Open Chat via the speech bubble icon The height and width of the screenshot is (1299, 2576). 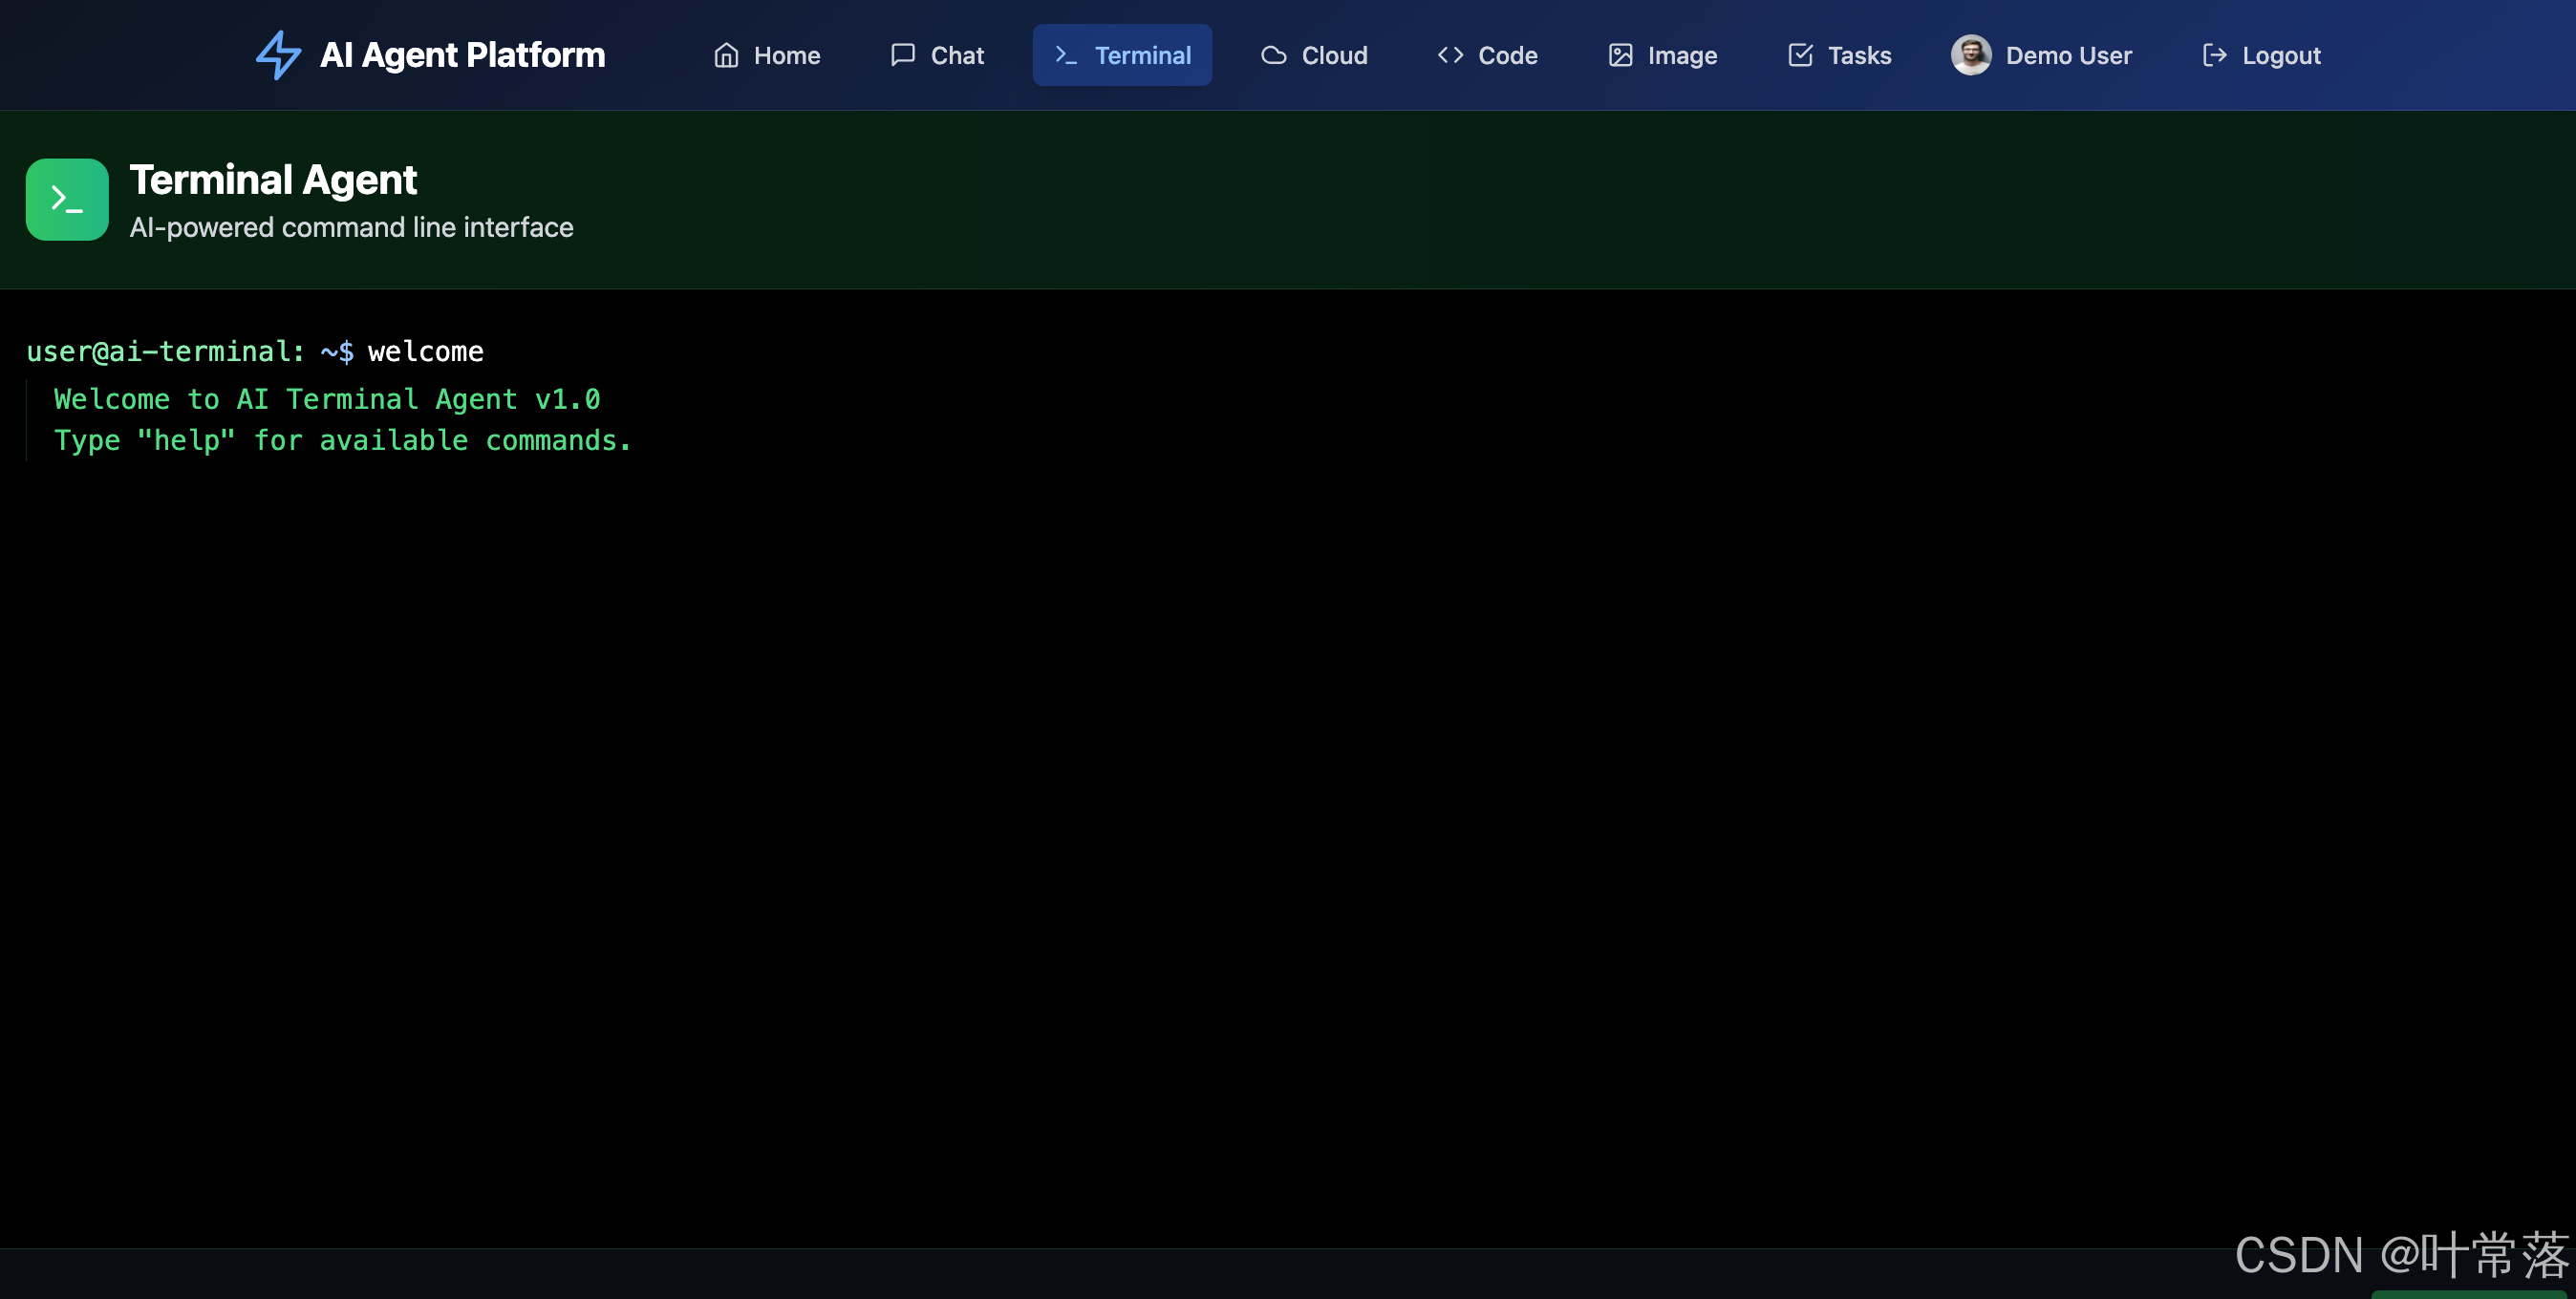902,55
